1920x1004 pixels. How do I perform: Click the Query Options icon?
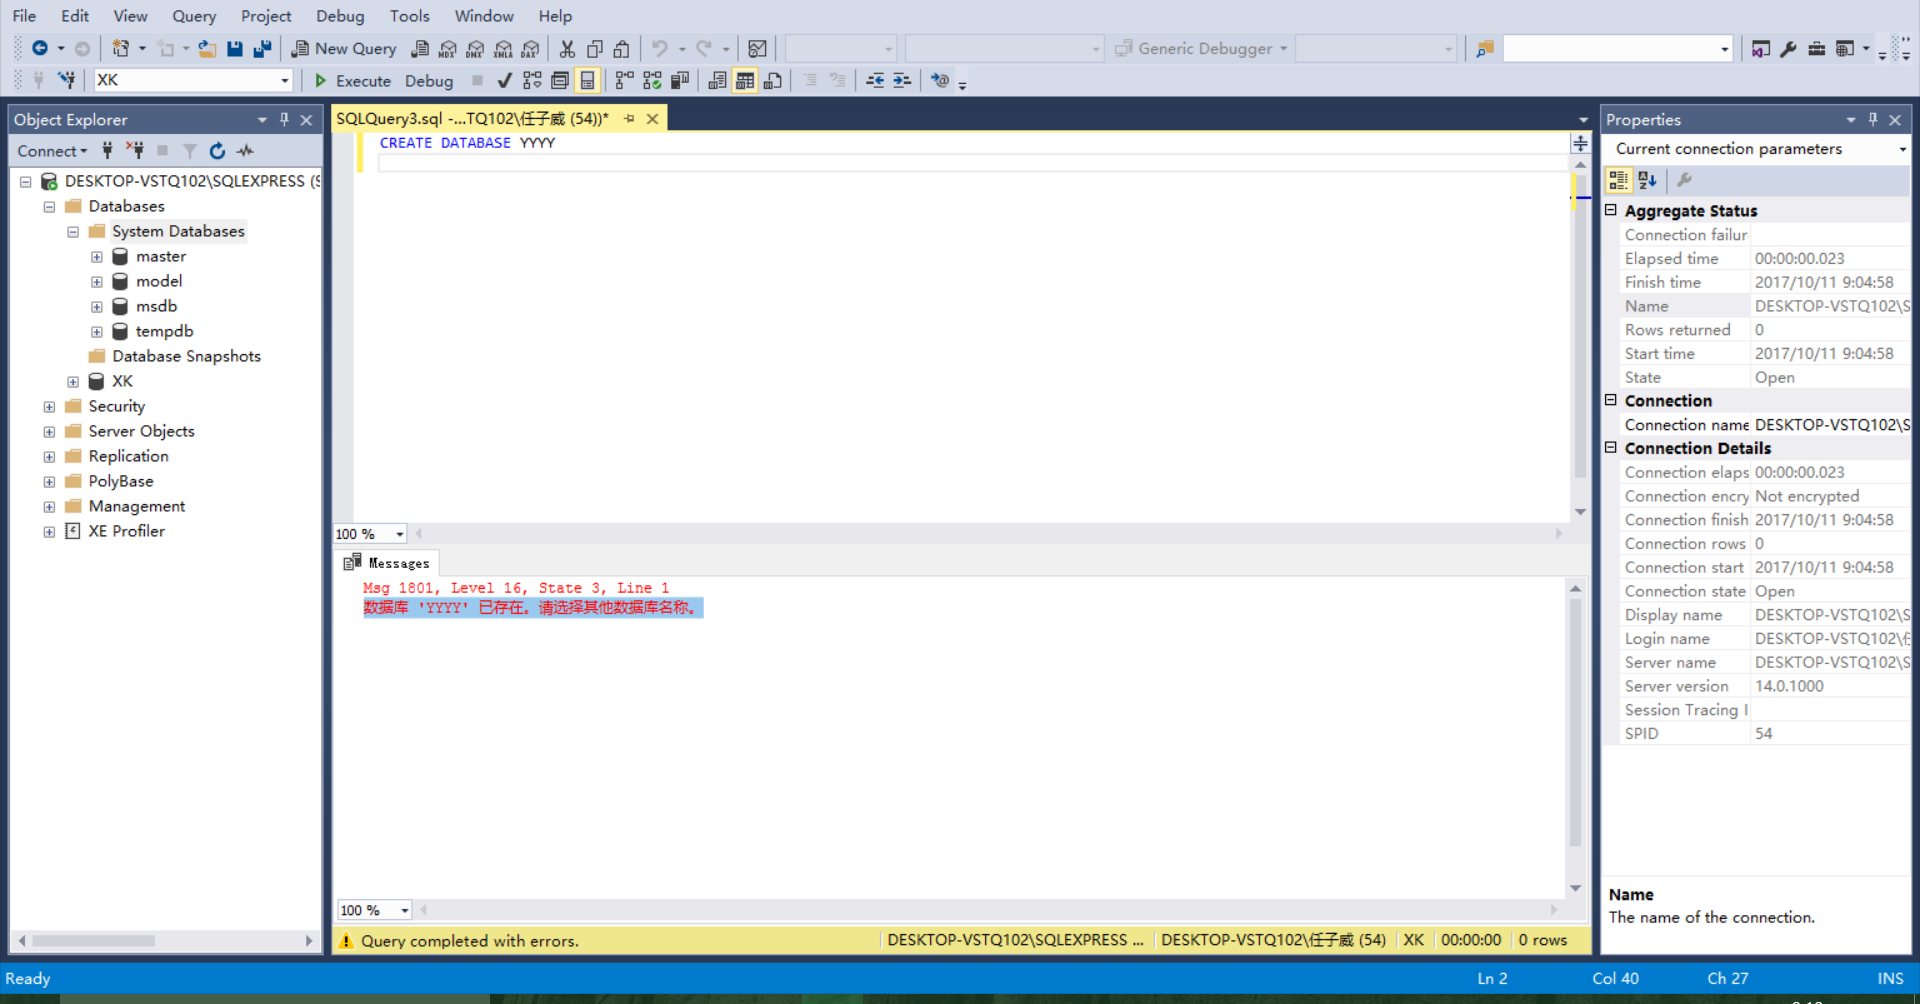(x=560, y=80)
